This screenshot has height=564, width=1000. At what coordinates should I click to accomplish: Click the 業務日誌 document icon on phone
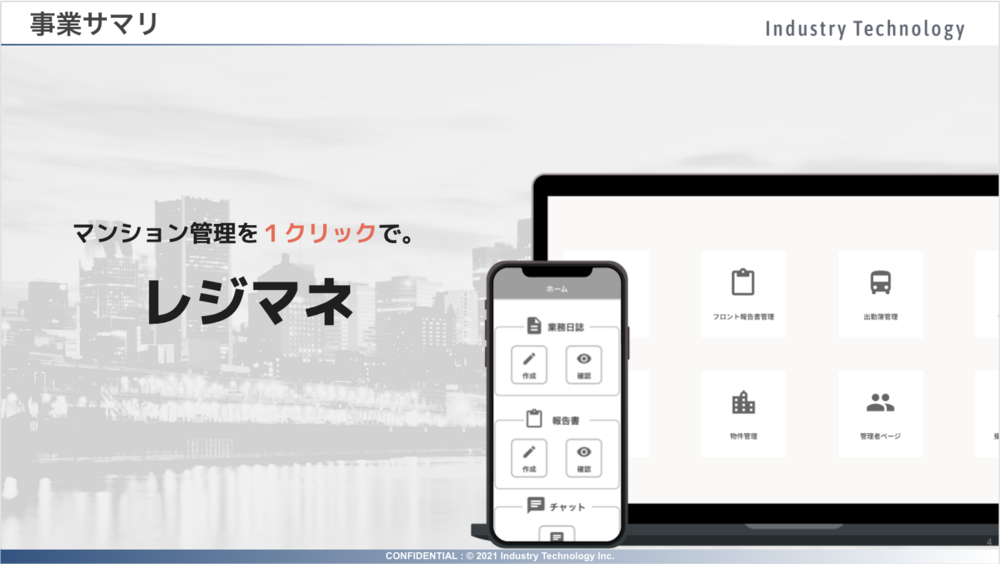pyautogui.click(x=534, y=325)
